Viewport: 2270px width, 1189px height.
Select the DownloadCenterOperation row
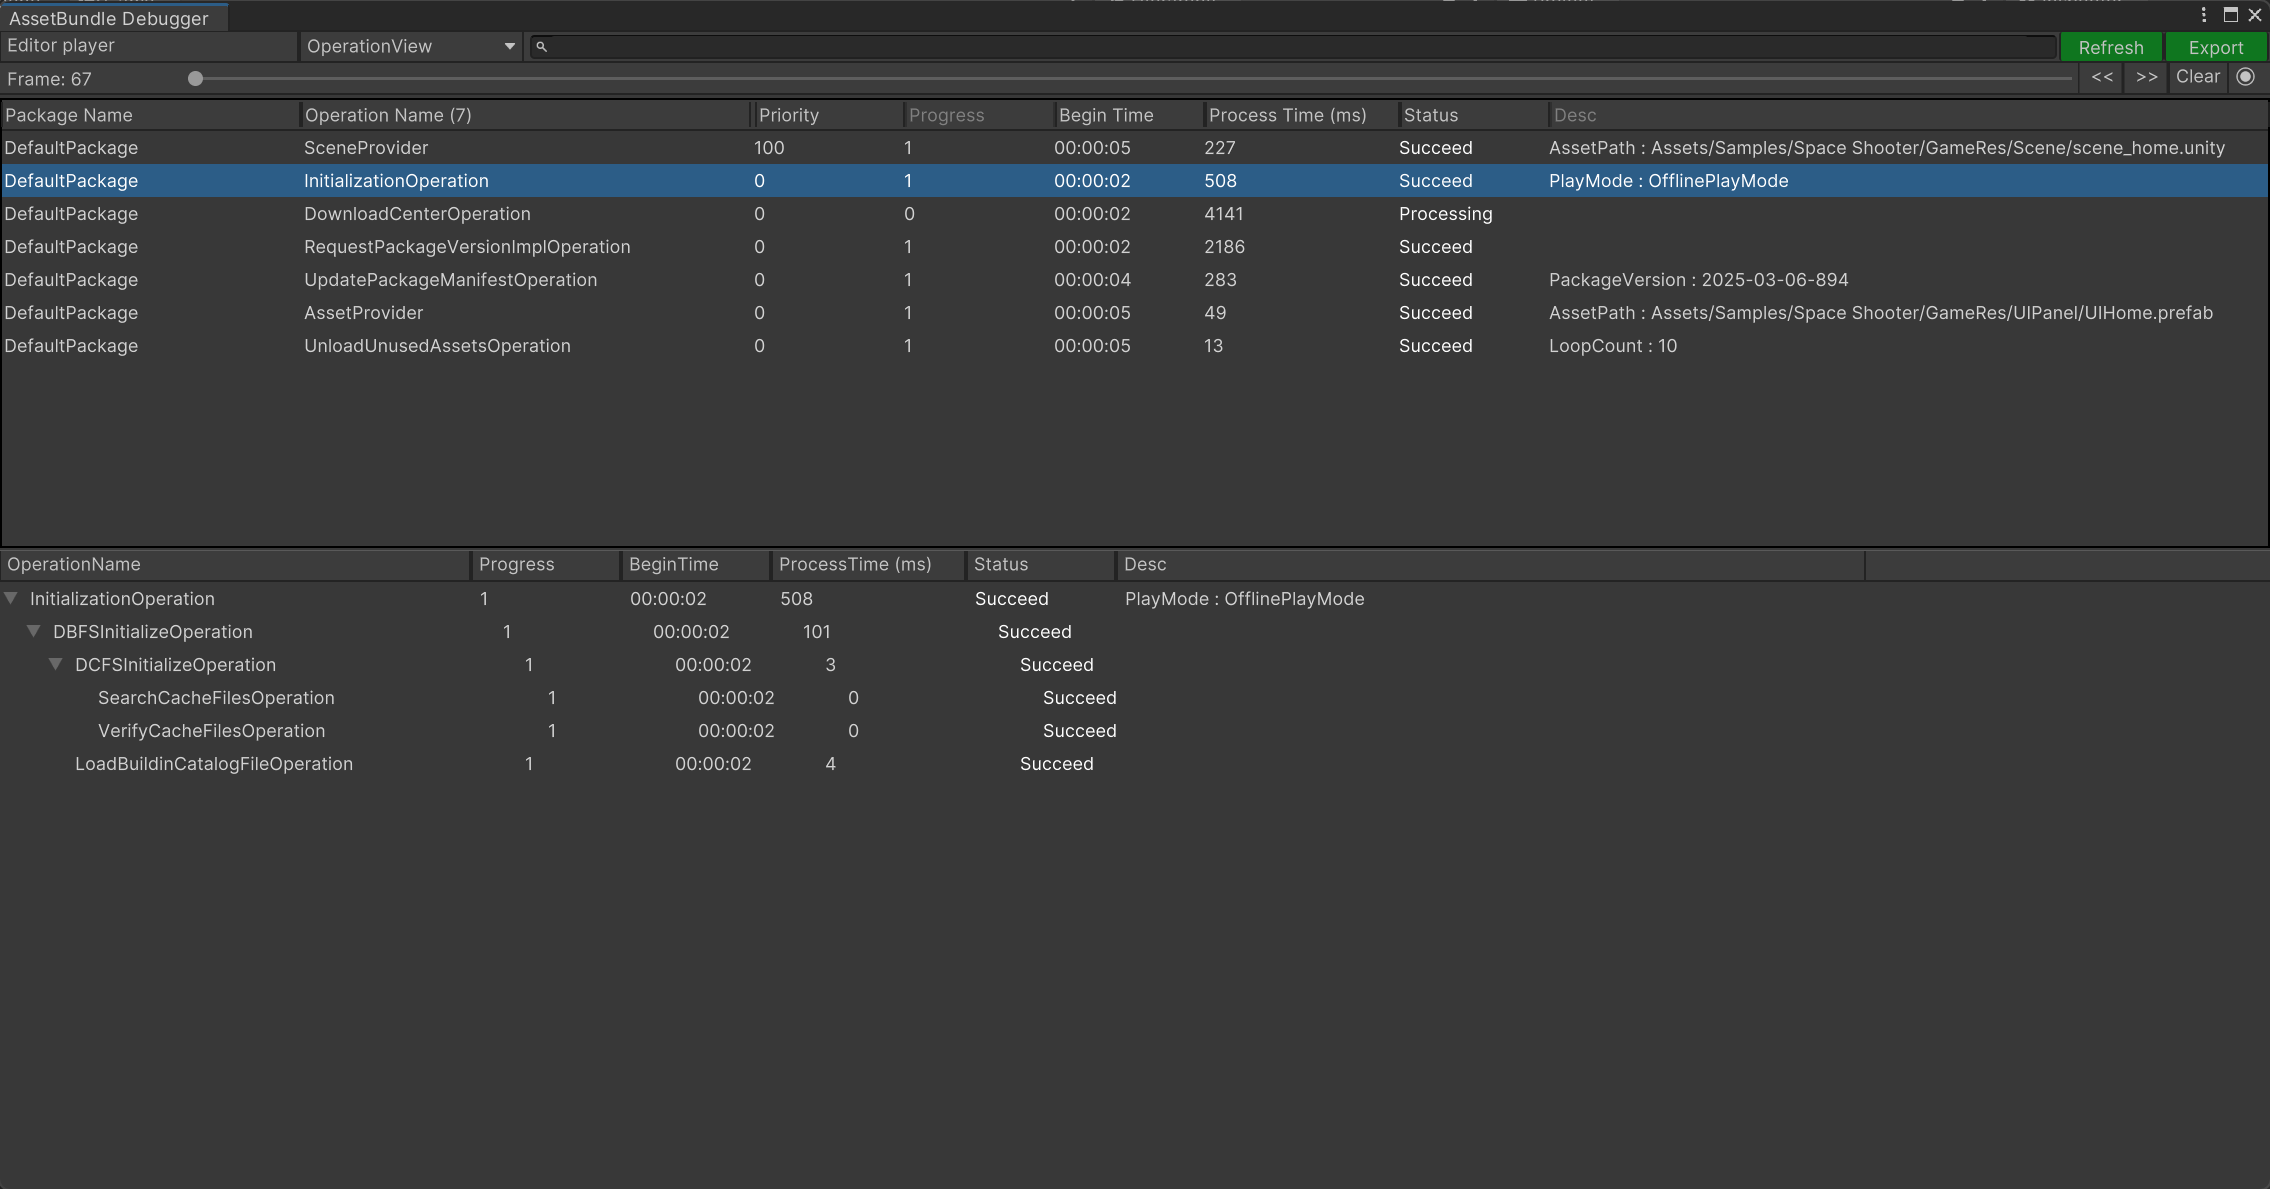1134,214
